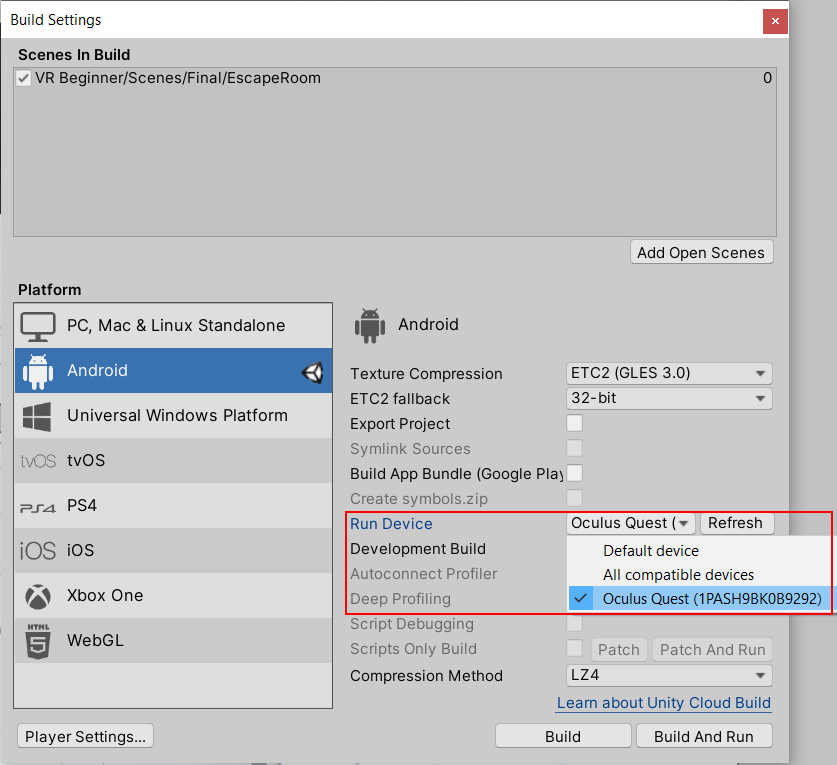Viewport: 837px width, 765px height.
Task: Click Refresh next to Run Device
Action: click(x=737, y=523)
